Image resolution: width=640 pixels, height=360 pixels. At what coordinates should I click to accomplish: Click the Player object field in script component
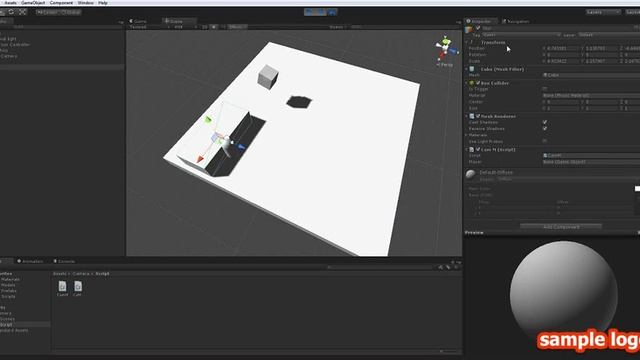pos(591,162)
